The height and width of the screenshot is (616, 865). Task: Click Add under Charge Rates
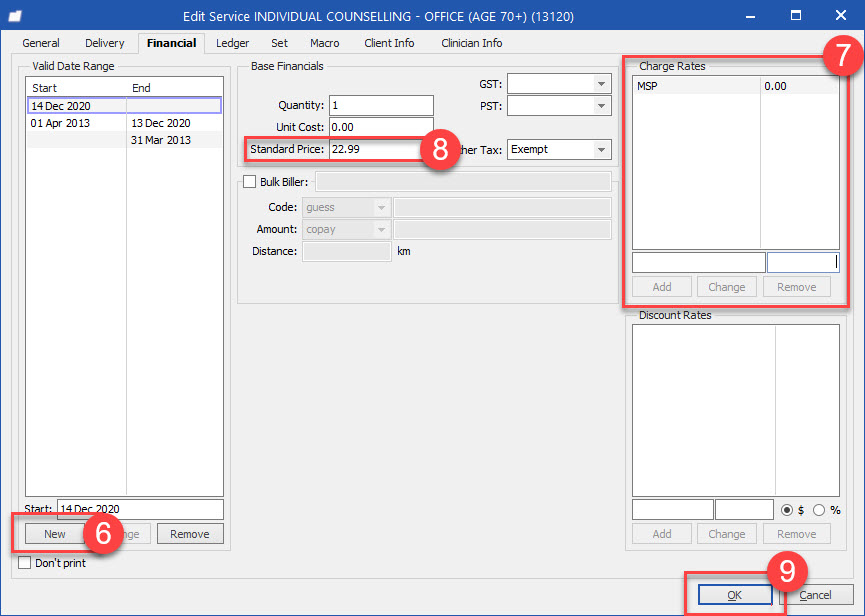coord(661,286)
